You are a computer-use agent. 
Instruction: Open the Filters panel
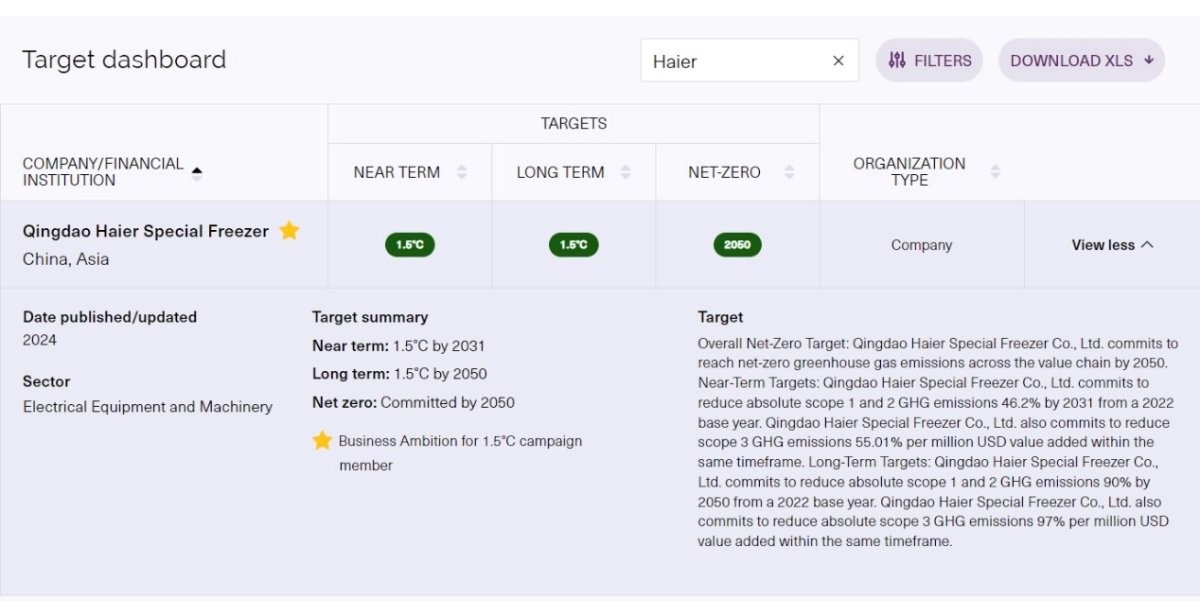point(929,61)
